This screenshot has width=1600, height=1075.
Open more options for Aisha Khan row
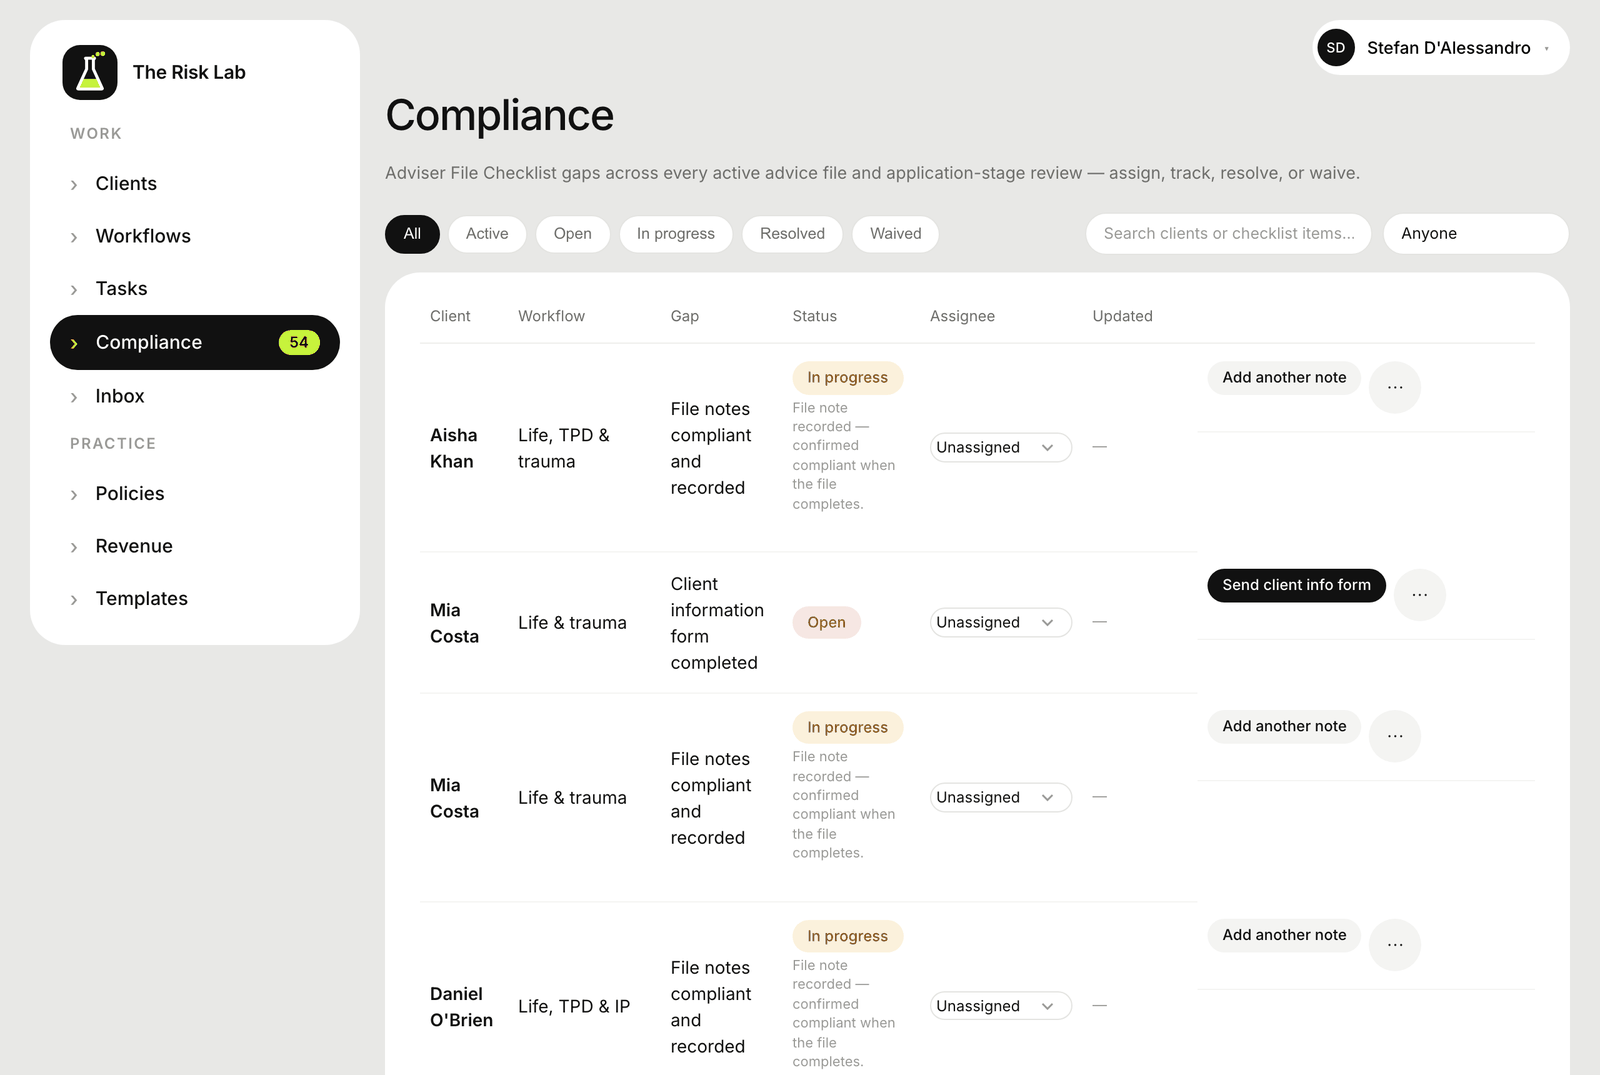click(1395, 387)
